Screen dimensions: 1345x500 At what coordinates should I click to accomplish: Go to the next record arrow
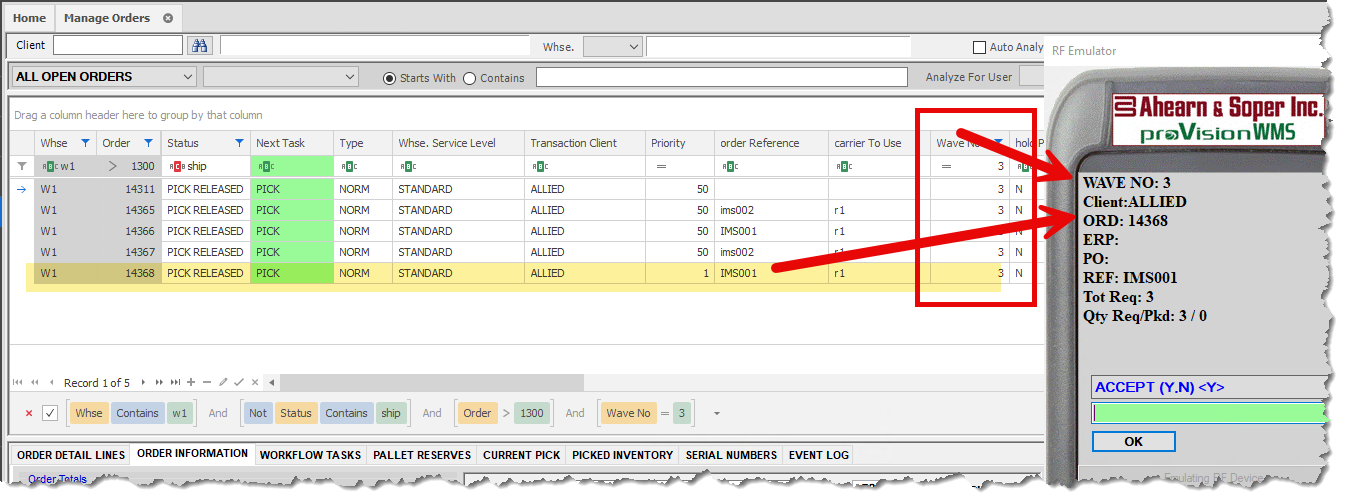(143, 383)
